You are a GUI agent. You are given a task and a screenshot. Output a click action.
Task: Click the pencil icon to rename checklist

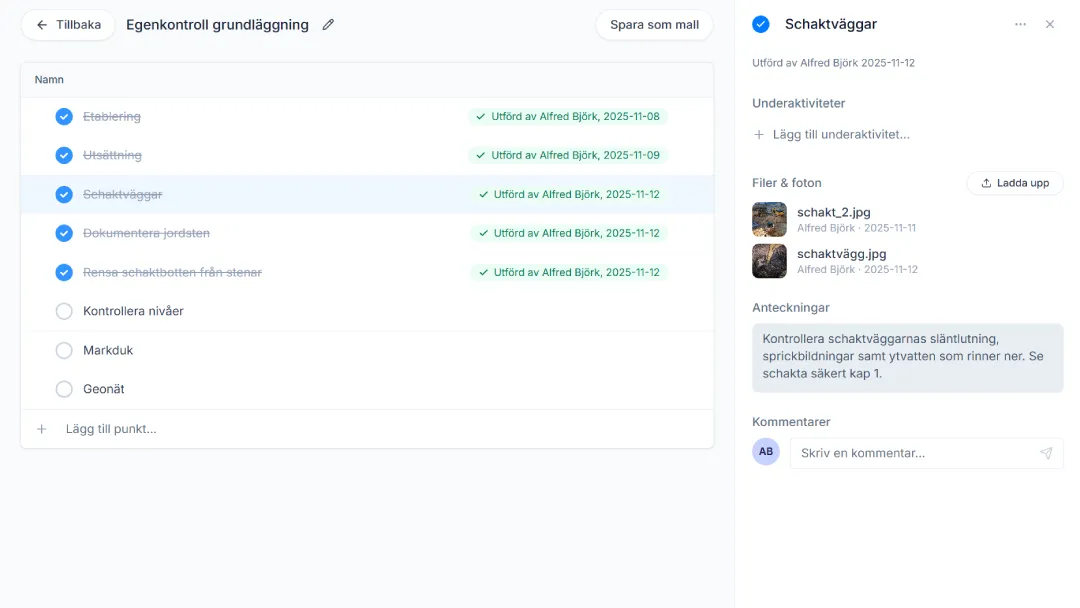(x=328, y=25)
